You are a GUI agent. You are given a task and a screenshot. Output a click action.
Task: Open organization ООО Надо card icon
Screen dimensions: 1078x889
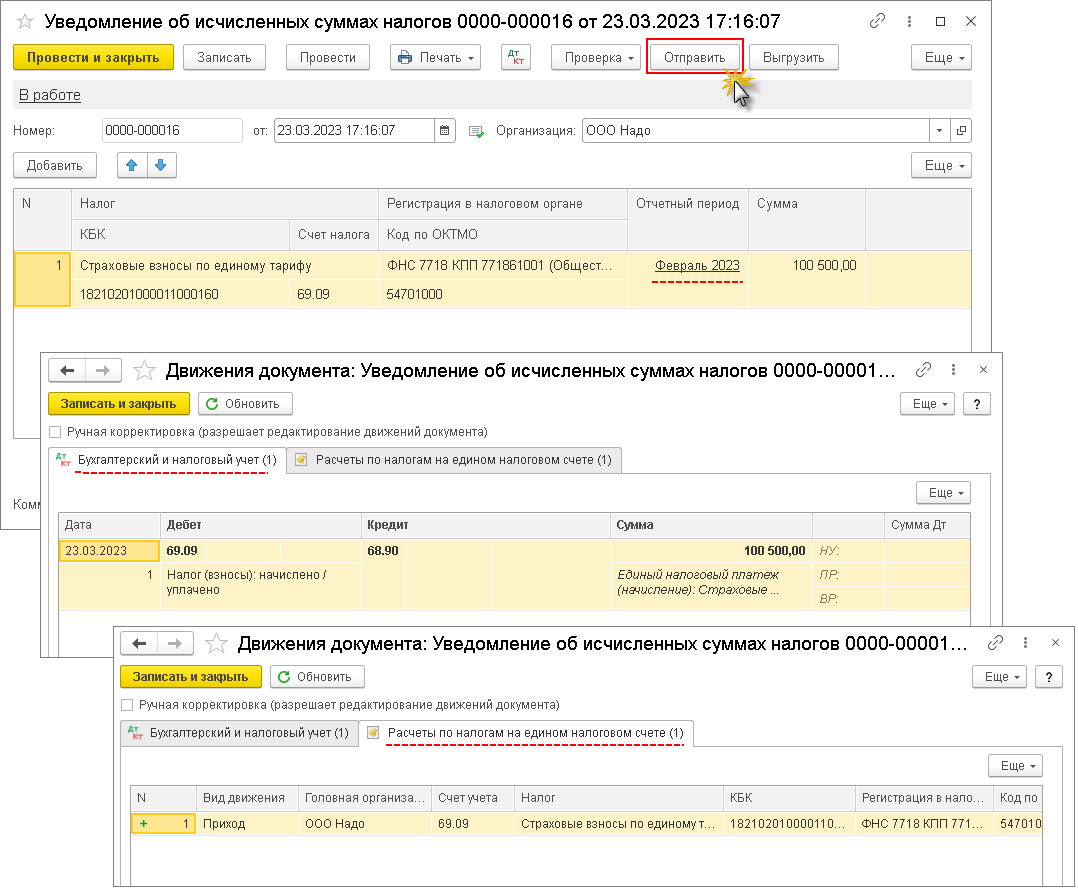coord(961,131)
